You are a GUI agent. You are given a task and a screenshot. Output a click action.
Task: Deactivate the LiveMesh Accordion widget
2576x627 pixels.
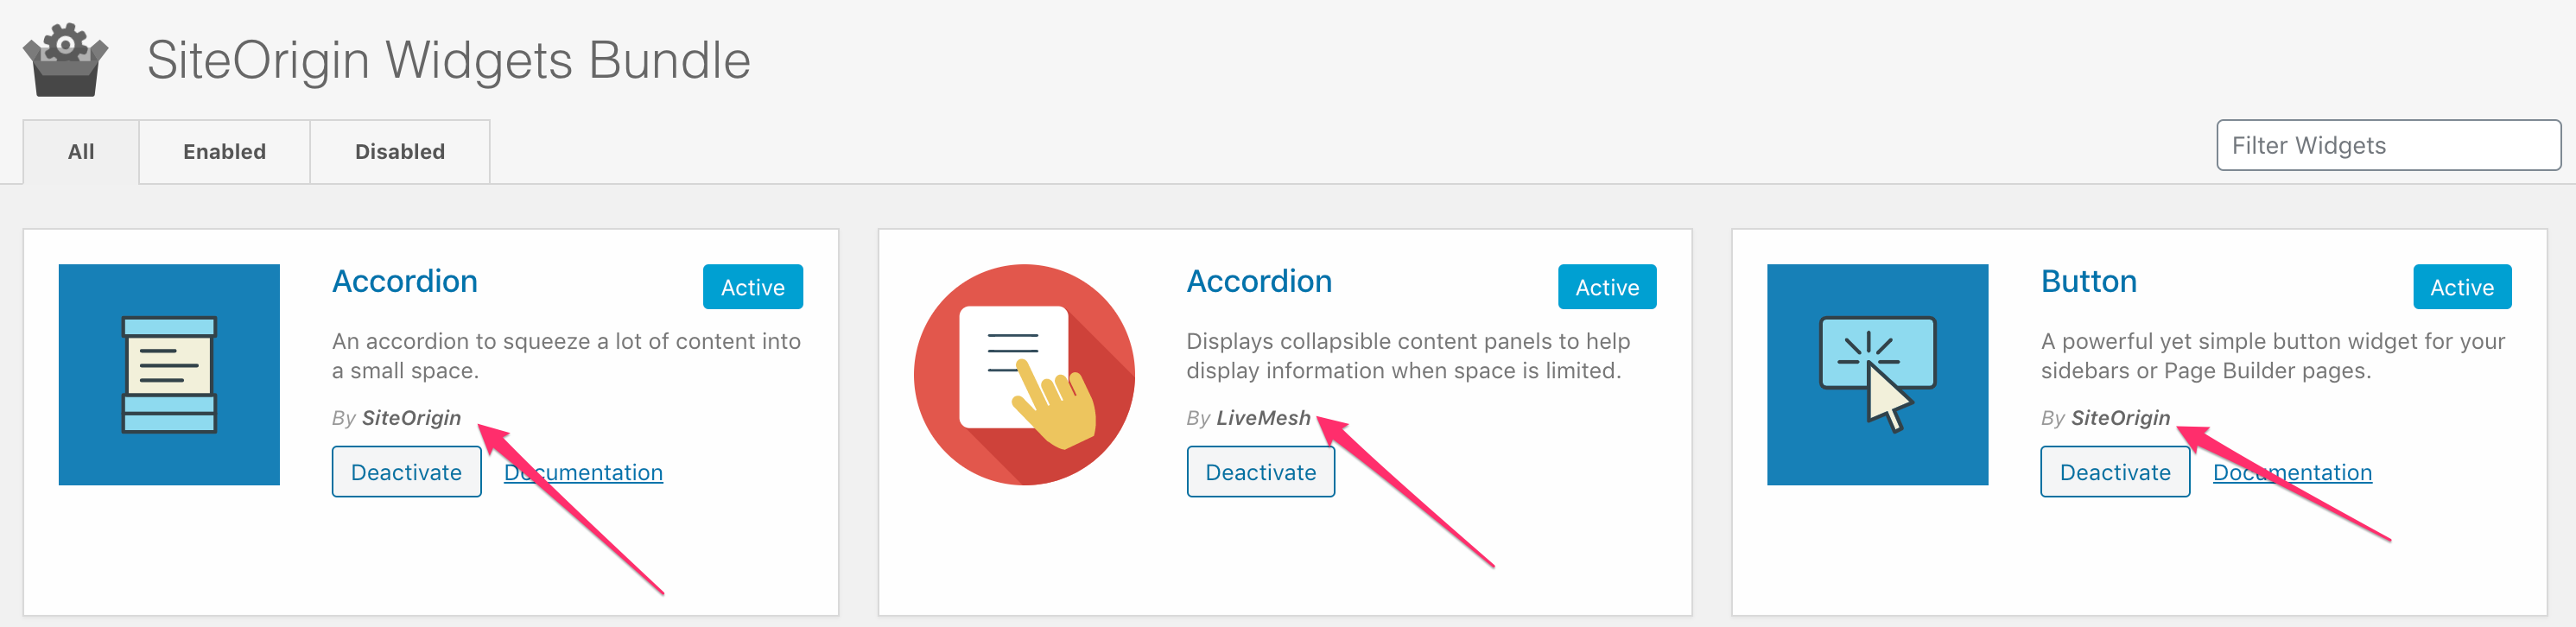pyautogui.click(x=1260, y=471)
